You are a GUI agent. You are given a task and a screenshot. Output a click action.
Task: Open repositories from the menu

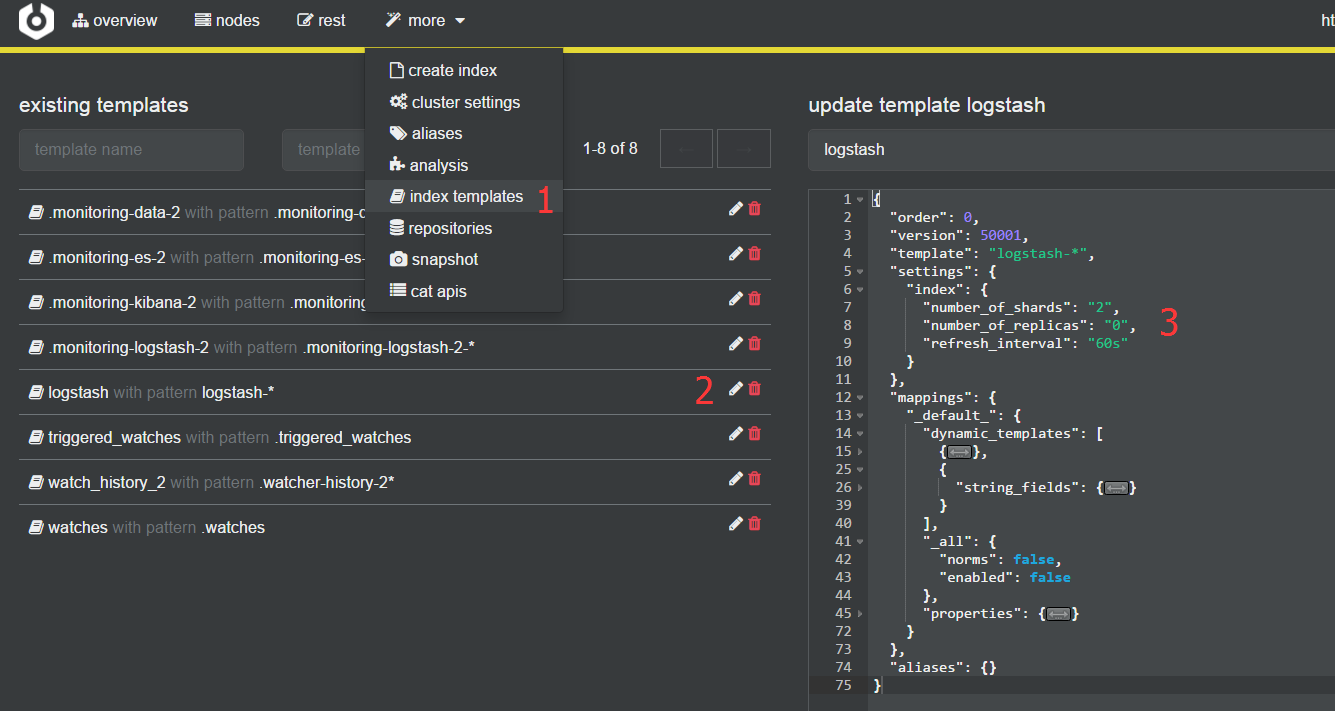(464, 228)
